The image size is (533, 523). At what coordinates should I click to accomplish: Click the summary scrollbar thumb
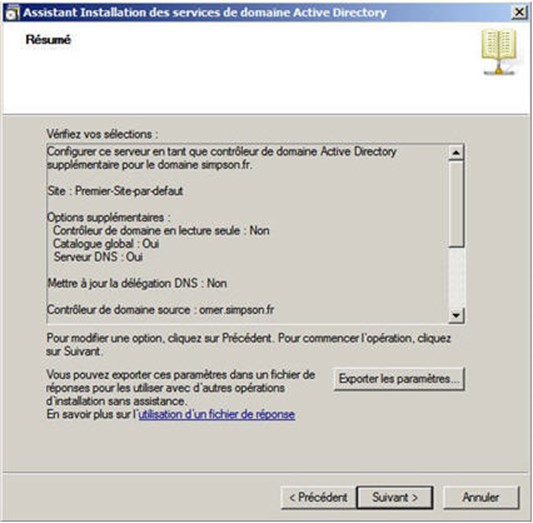pyautogui.click(x=456, y=204)
